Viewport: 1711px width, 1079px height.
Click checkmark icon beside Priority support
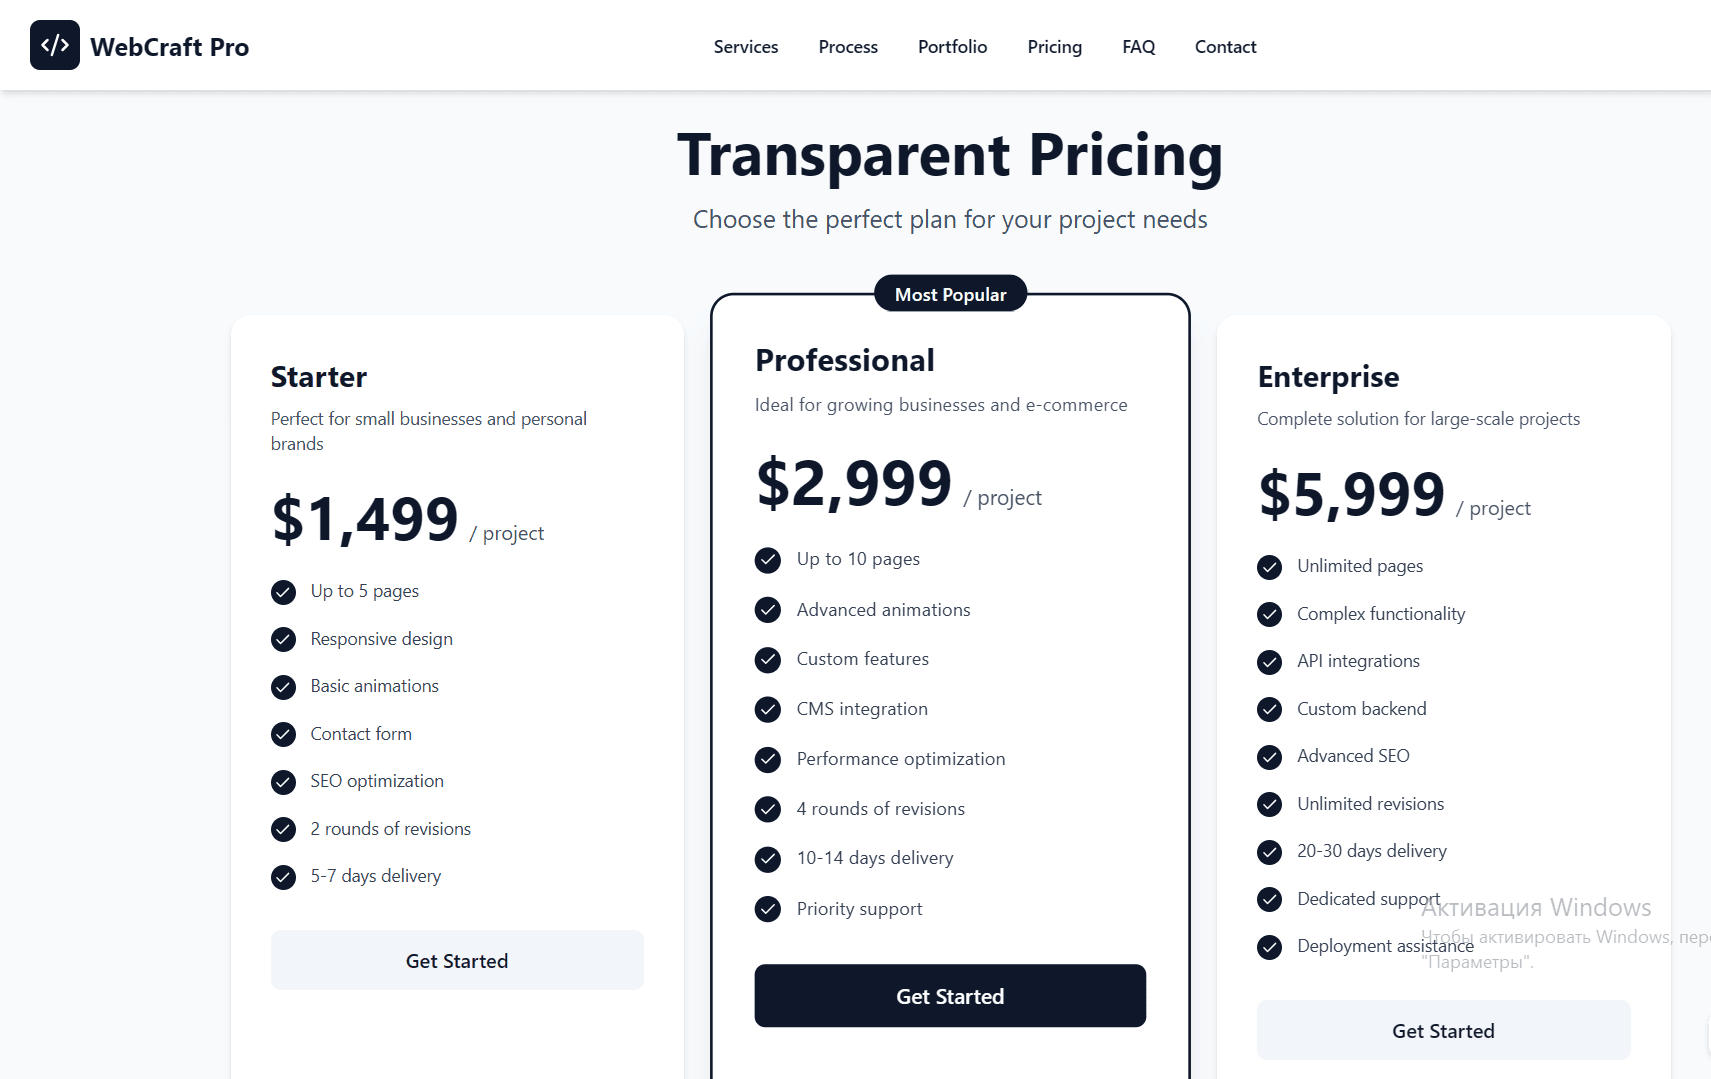768,909
